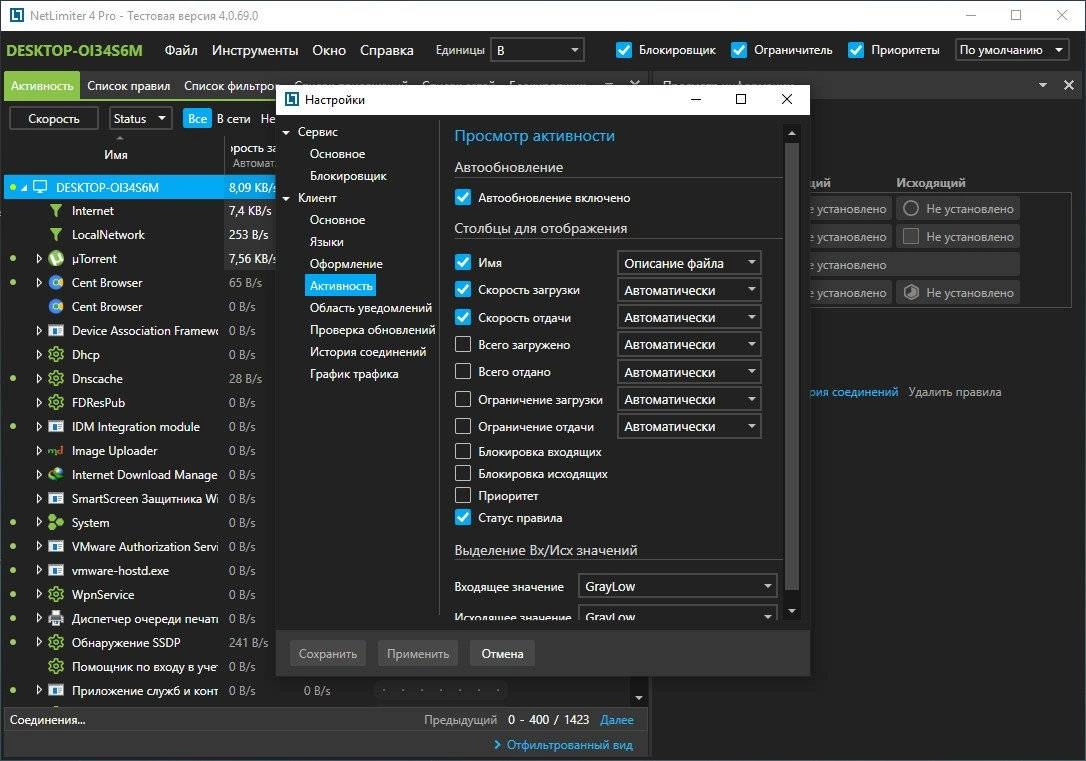The height and width of the screenshot is (761, 1086).
Task: Click the FDResPub service gear icon
Action: click(x=56, y=402)
